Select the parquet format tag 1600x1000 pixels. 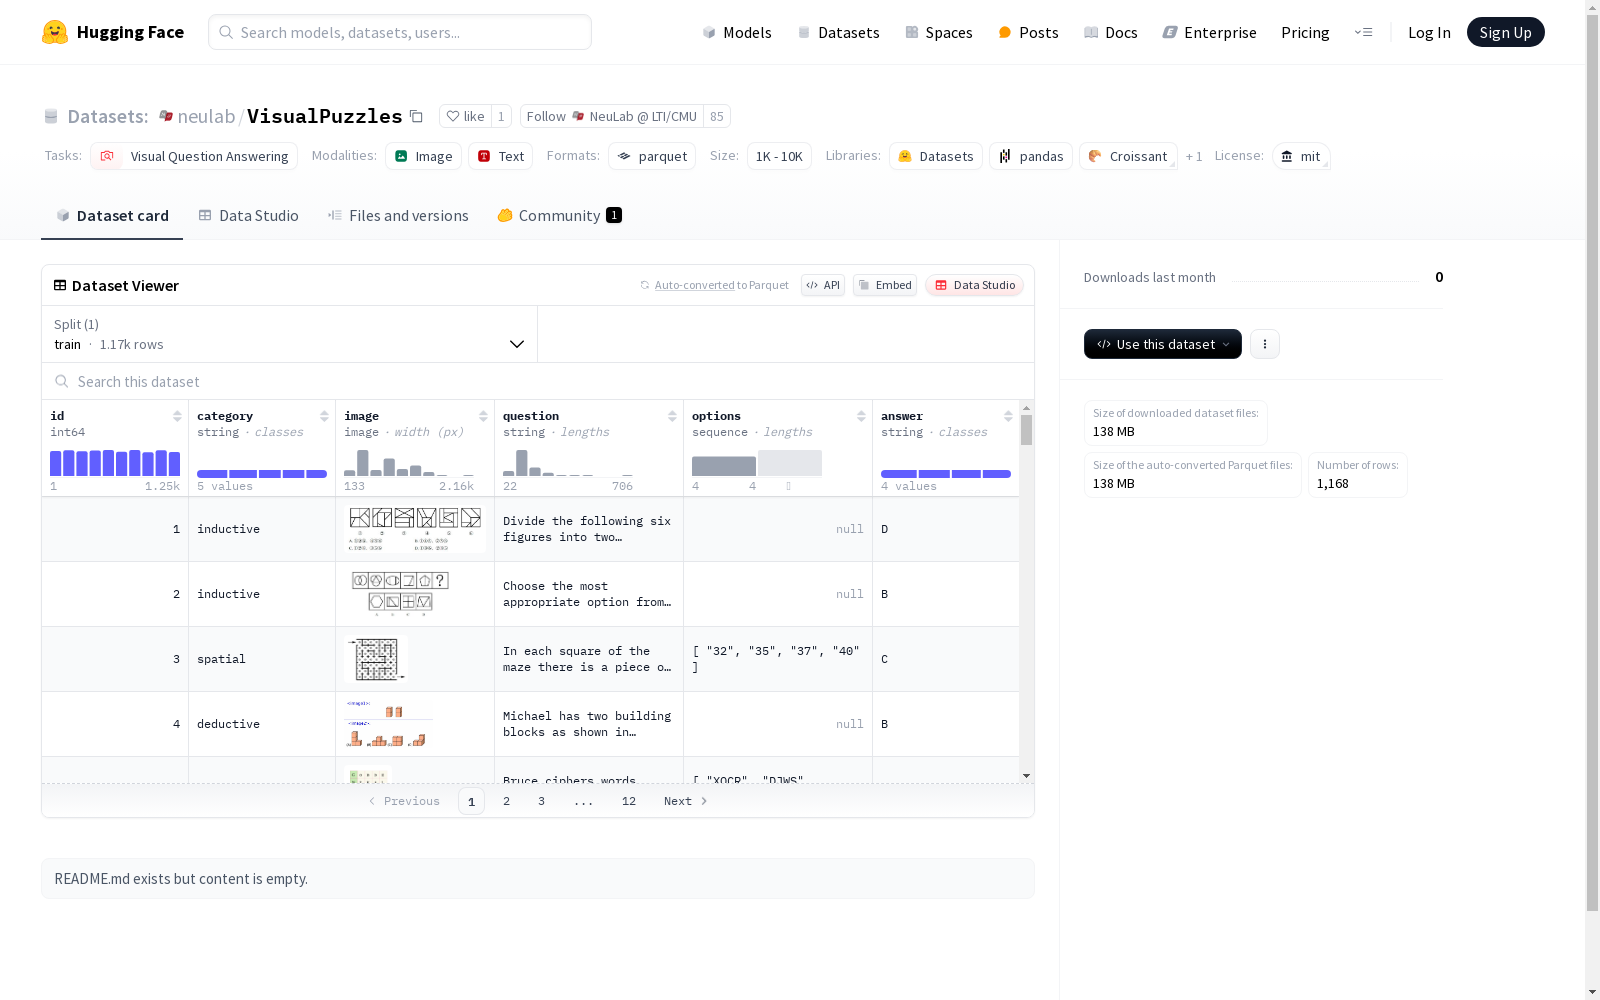652,156
